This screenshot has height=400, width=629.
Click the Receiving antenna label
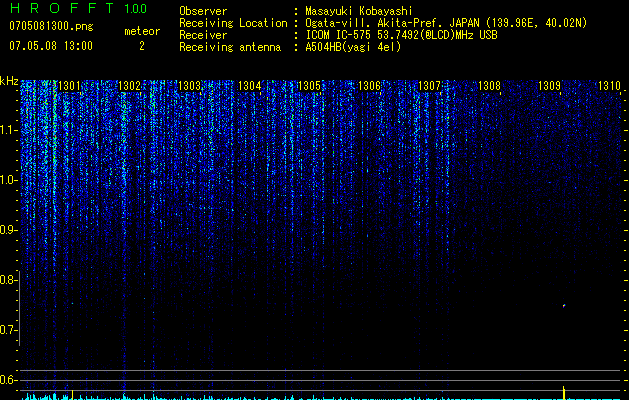click(x=230, y=47)
